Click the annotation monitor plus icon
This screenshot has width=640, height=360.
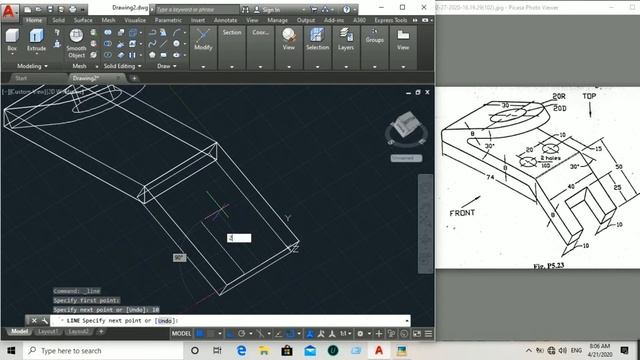click(x=379, y=334)
